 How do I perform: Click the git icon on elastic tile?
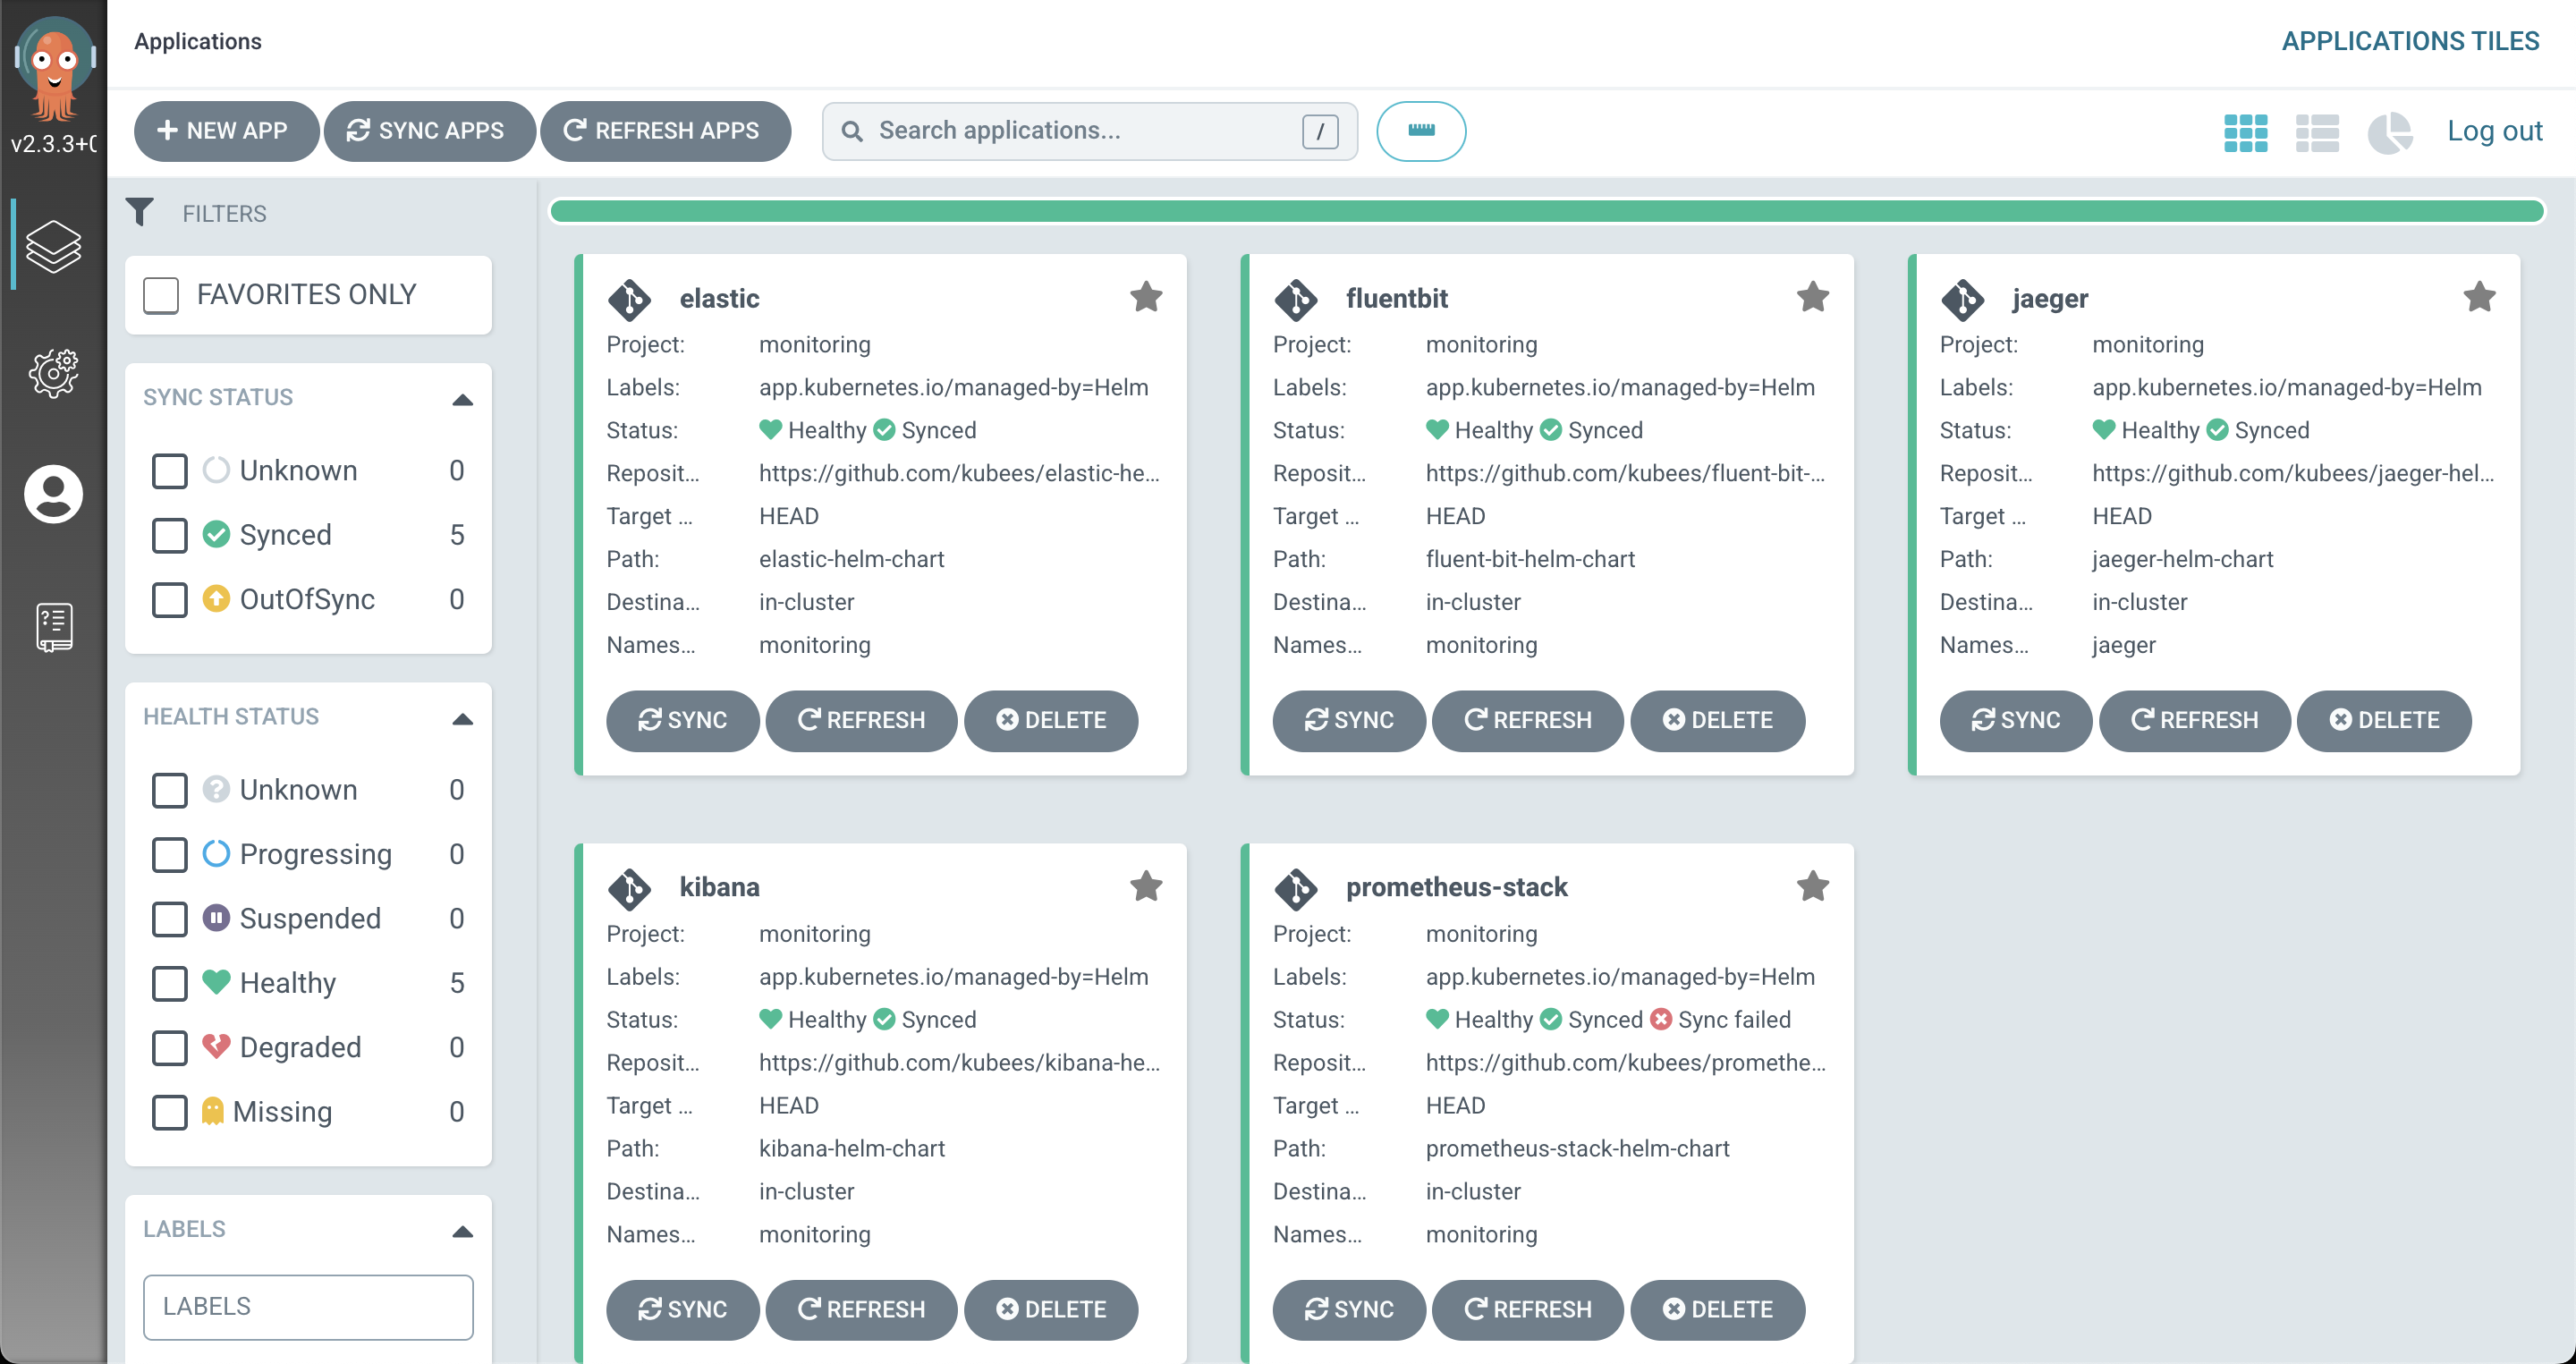point(629,299)
